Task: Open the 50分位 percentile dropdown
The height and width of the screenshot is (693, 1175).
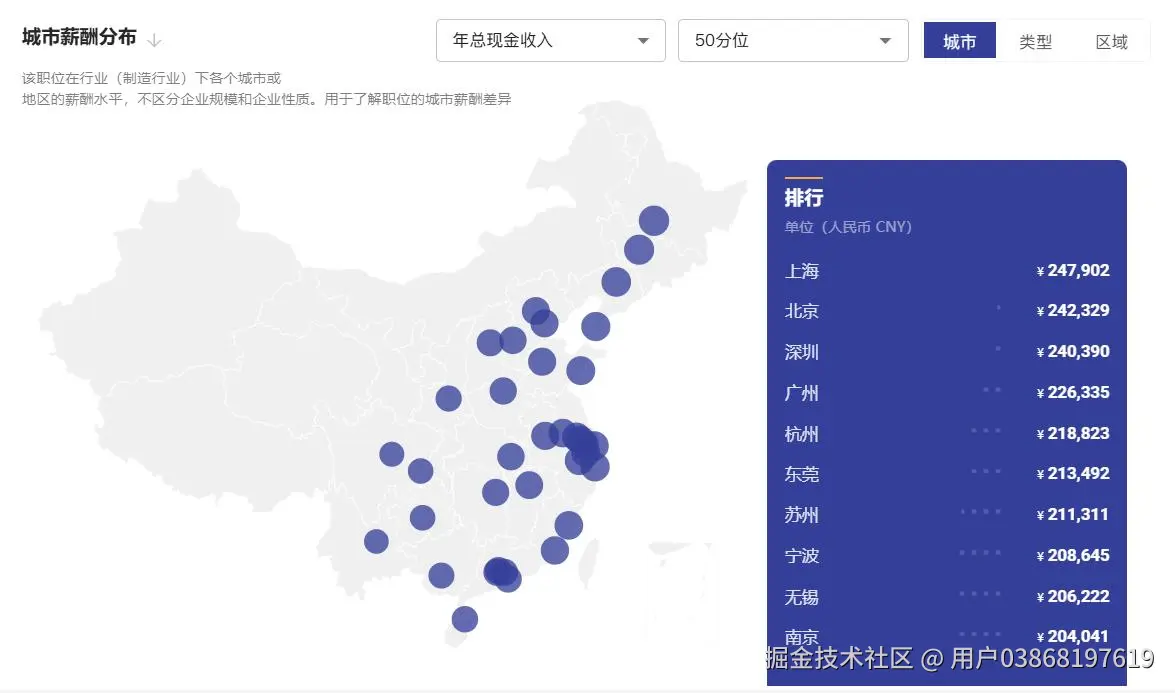Action: click(x=793, y=40)
